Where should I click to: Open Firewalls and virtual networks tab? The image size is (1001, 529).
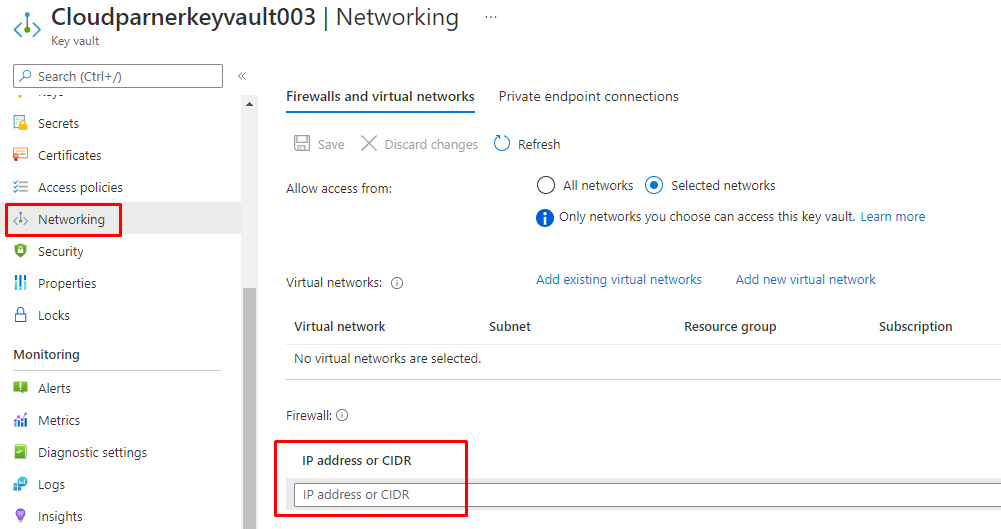coord(380,96)
